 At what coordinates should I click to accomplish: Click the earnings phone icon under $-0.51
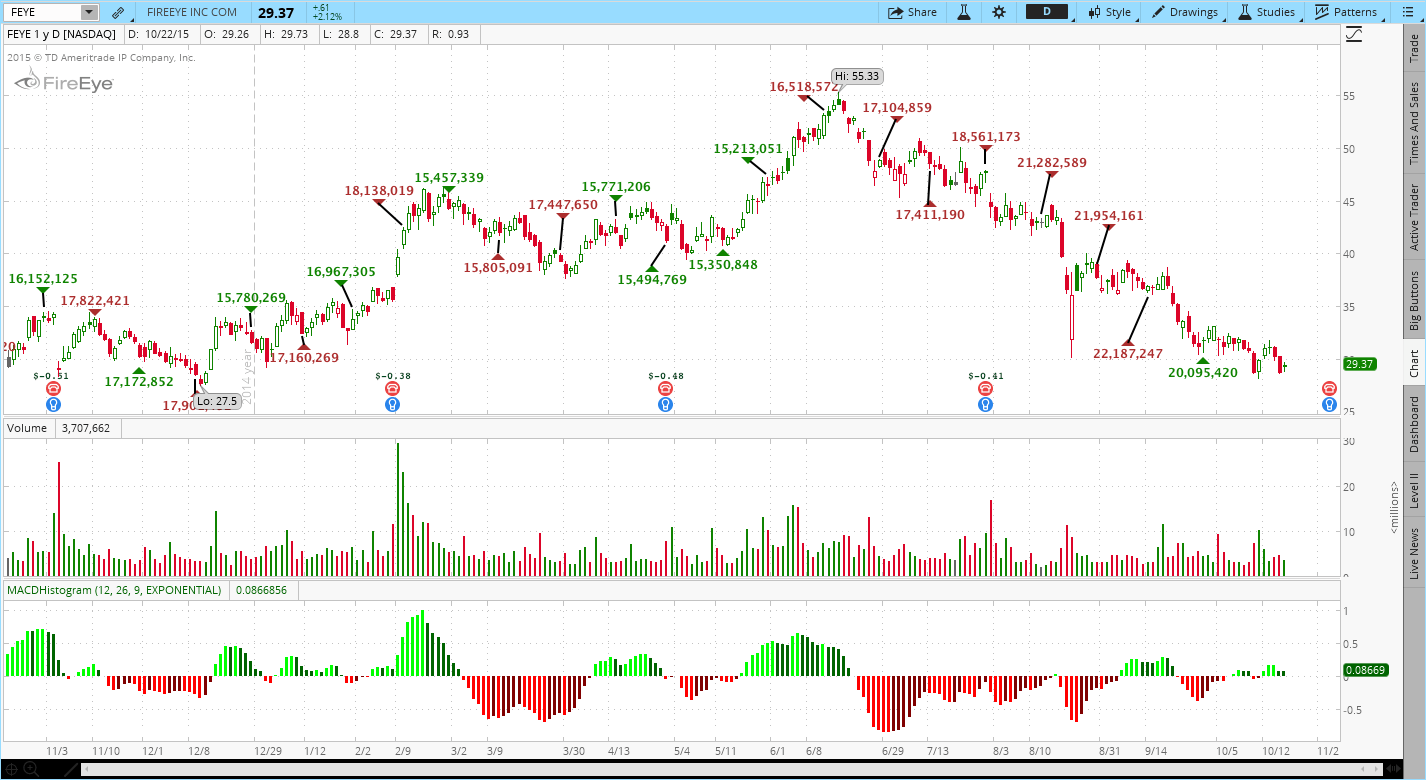(53, 388)
